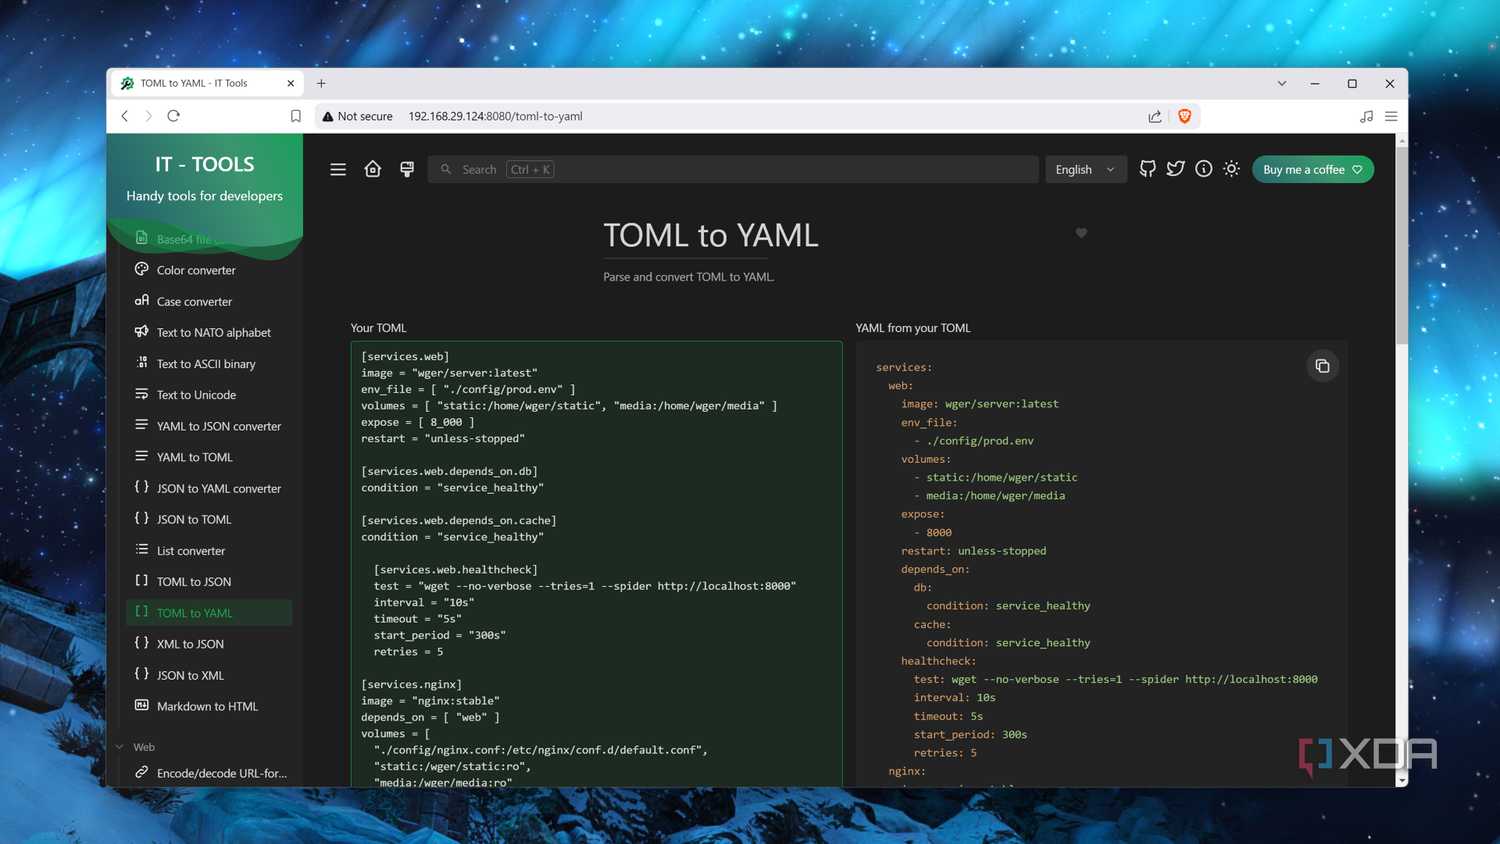Open tab search dropdown chevron
Image resolution: width=1500 pixels, height=844 pixels.
coord(1282,83)
